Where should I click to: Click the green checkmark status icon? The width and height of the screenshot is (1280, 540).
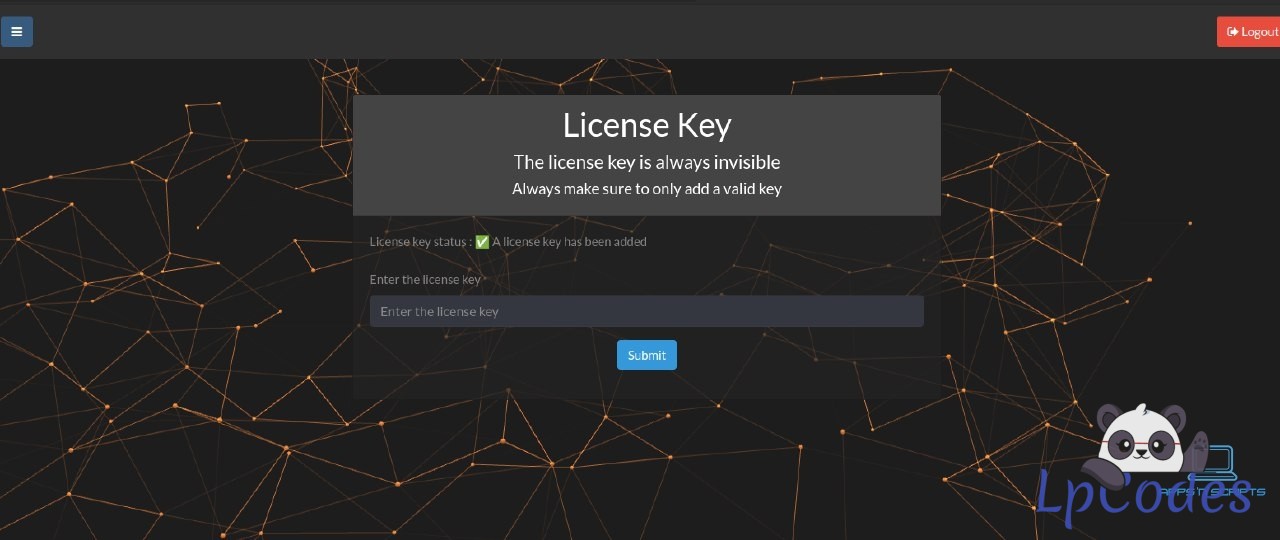tap(482, 242)
